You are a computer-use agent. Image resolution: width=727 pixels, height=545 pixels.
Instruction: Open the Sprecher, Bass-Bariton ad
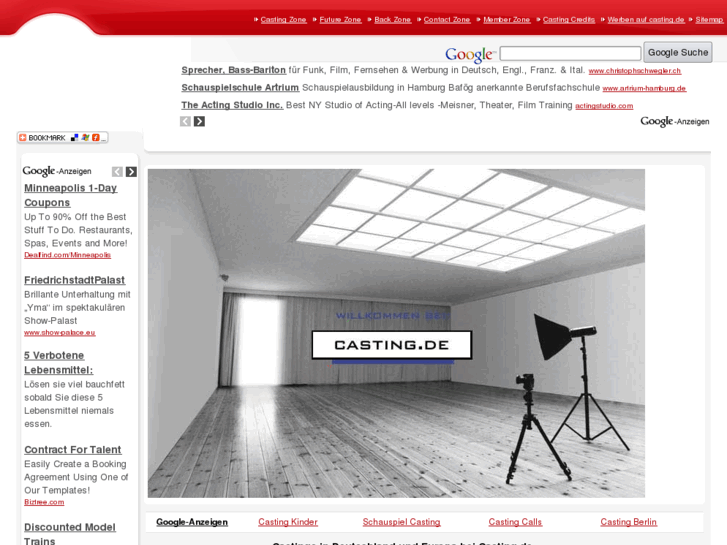point(233,70)
